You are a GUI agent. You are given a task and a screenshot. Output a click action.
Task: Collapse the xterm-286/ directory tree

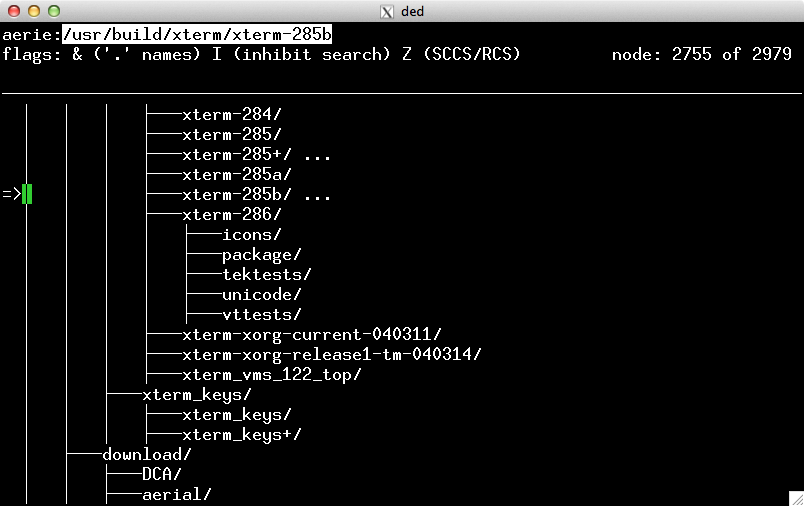(231, 214)
